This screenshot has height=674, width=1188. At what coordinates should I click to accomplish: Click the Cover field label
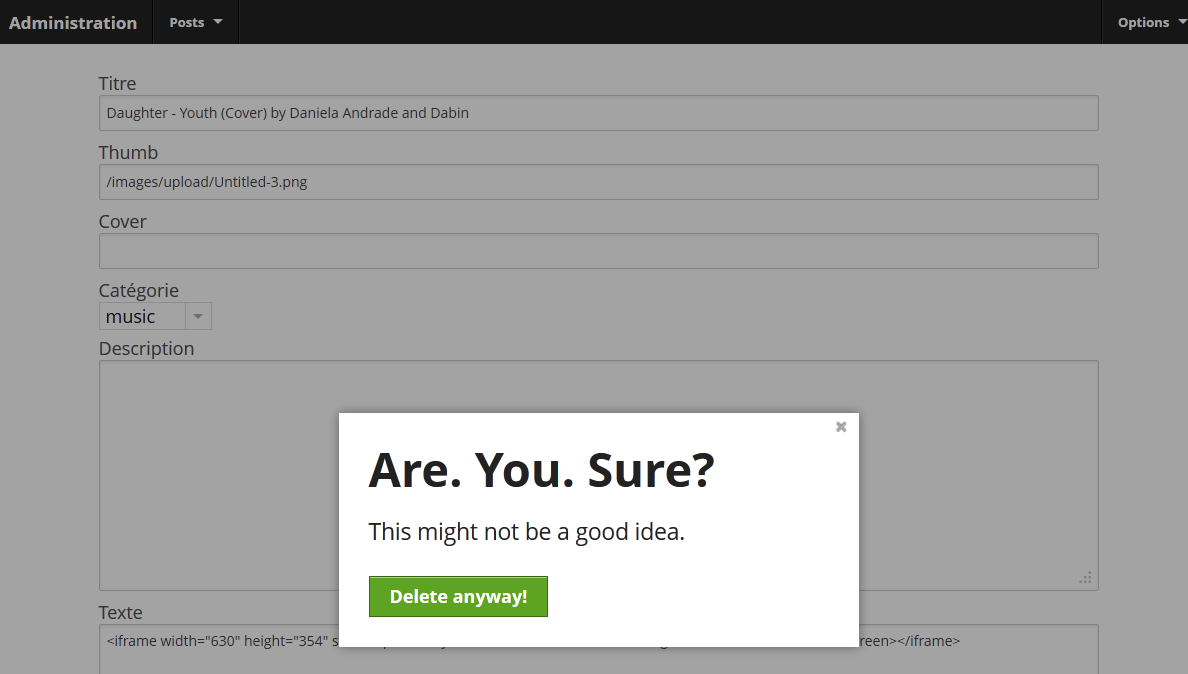pyautogui.click(x=122, y=222)
